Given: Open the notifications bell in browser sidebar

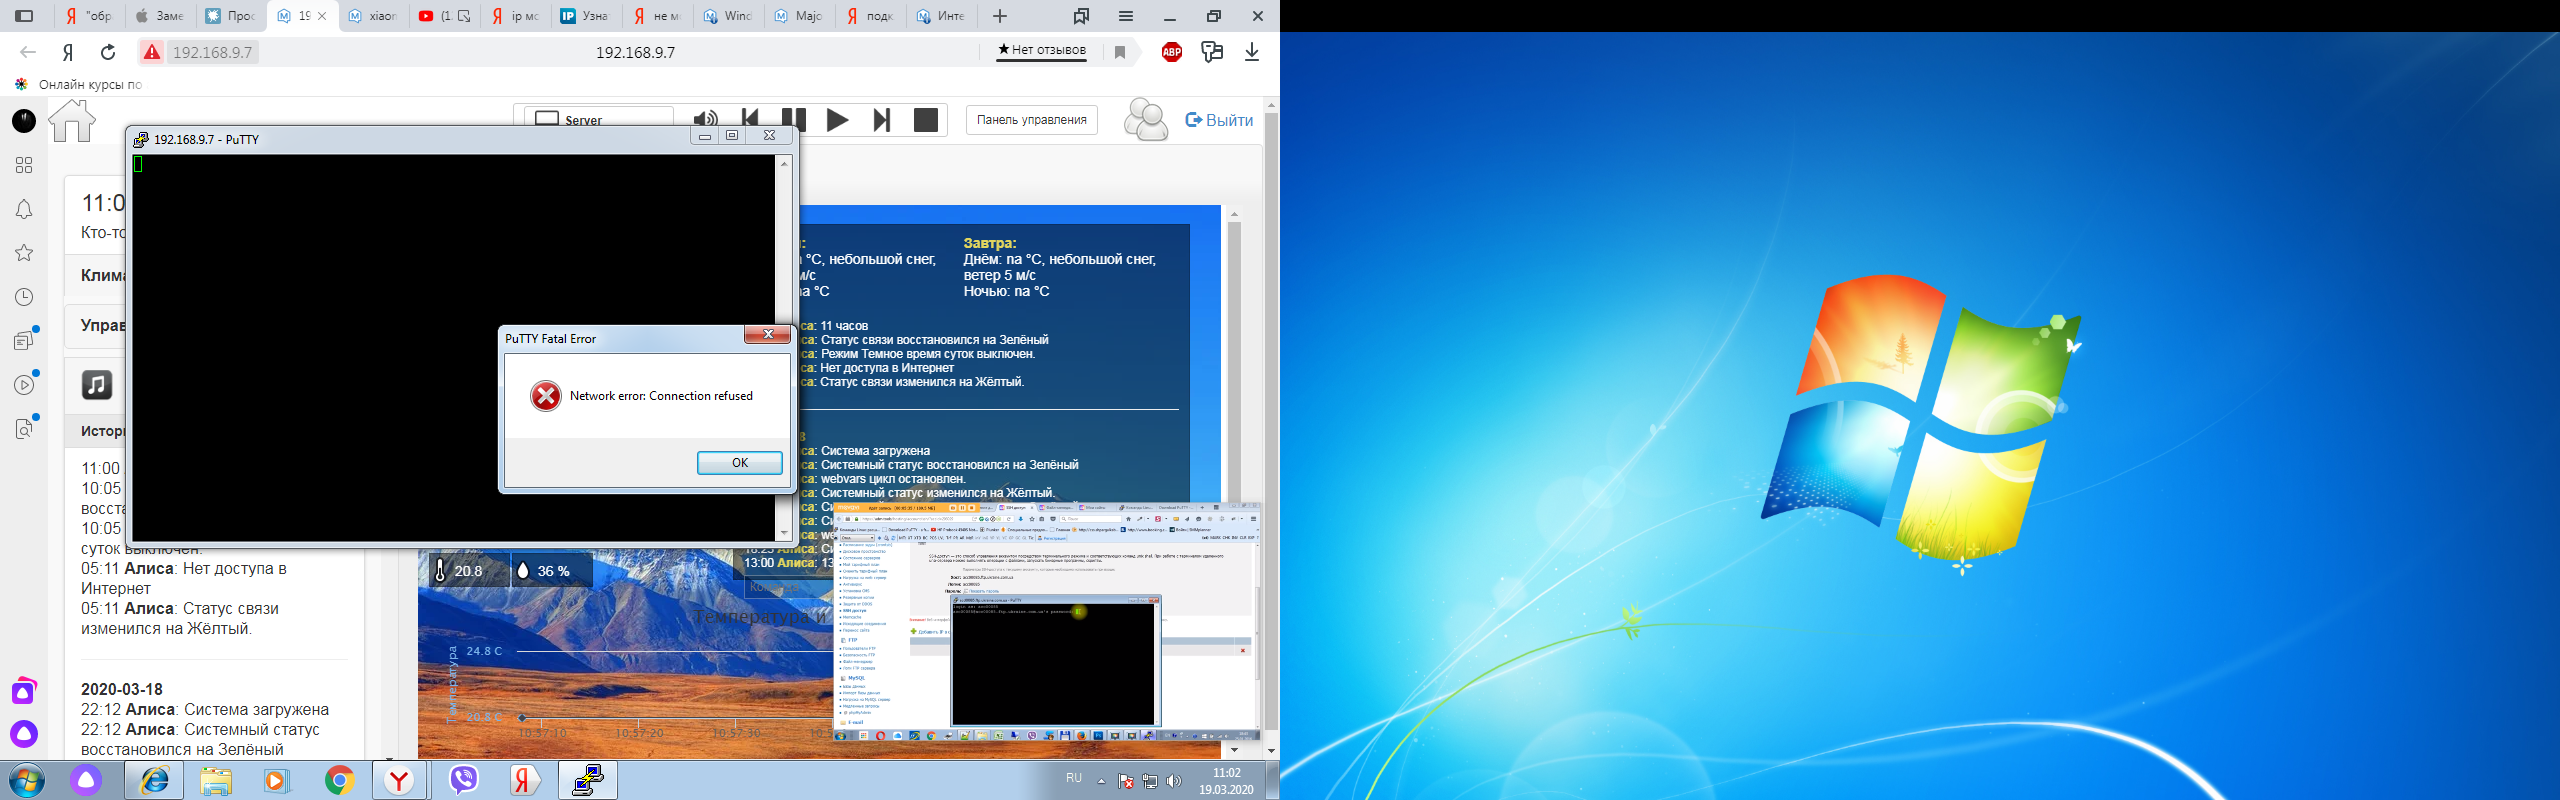Looking at the screenshot, I should [24, 209].
